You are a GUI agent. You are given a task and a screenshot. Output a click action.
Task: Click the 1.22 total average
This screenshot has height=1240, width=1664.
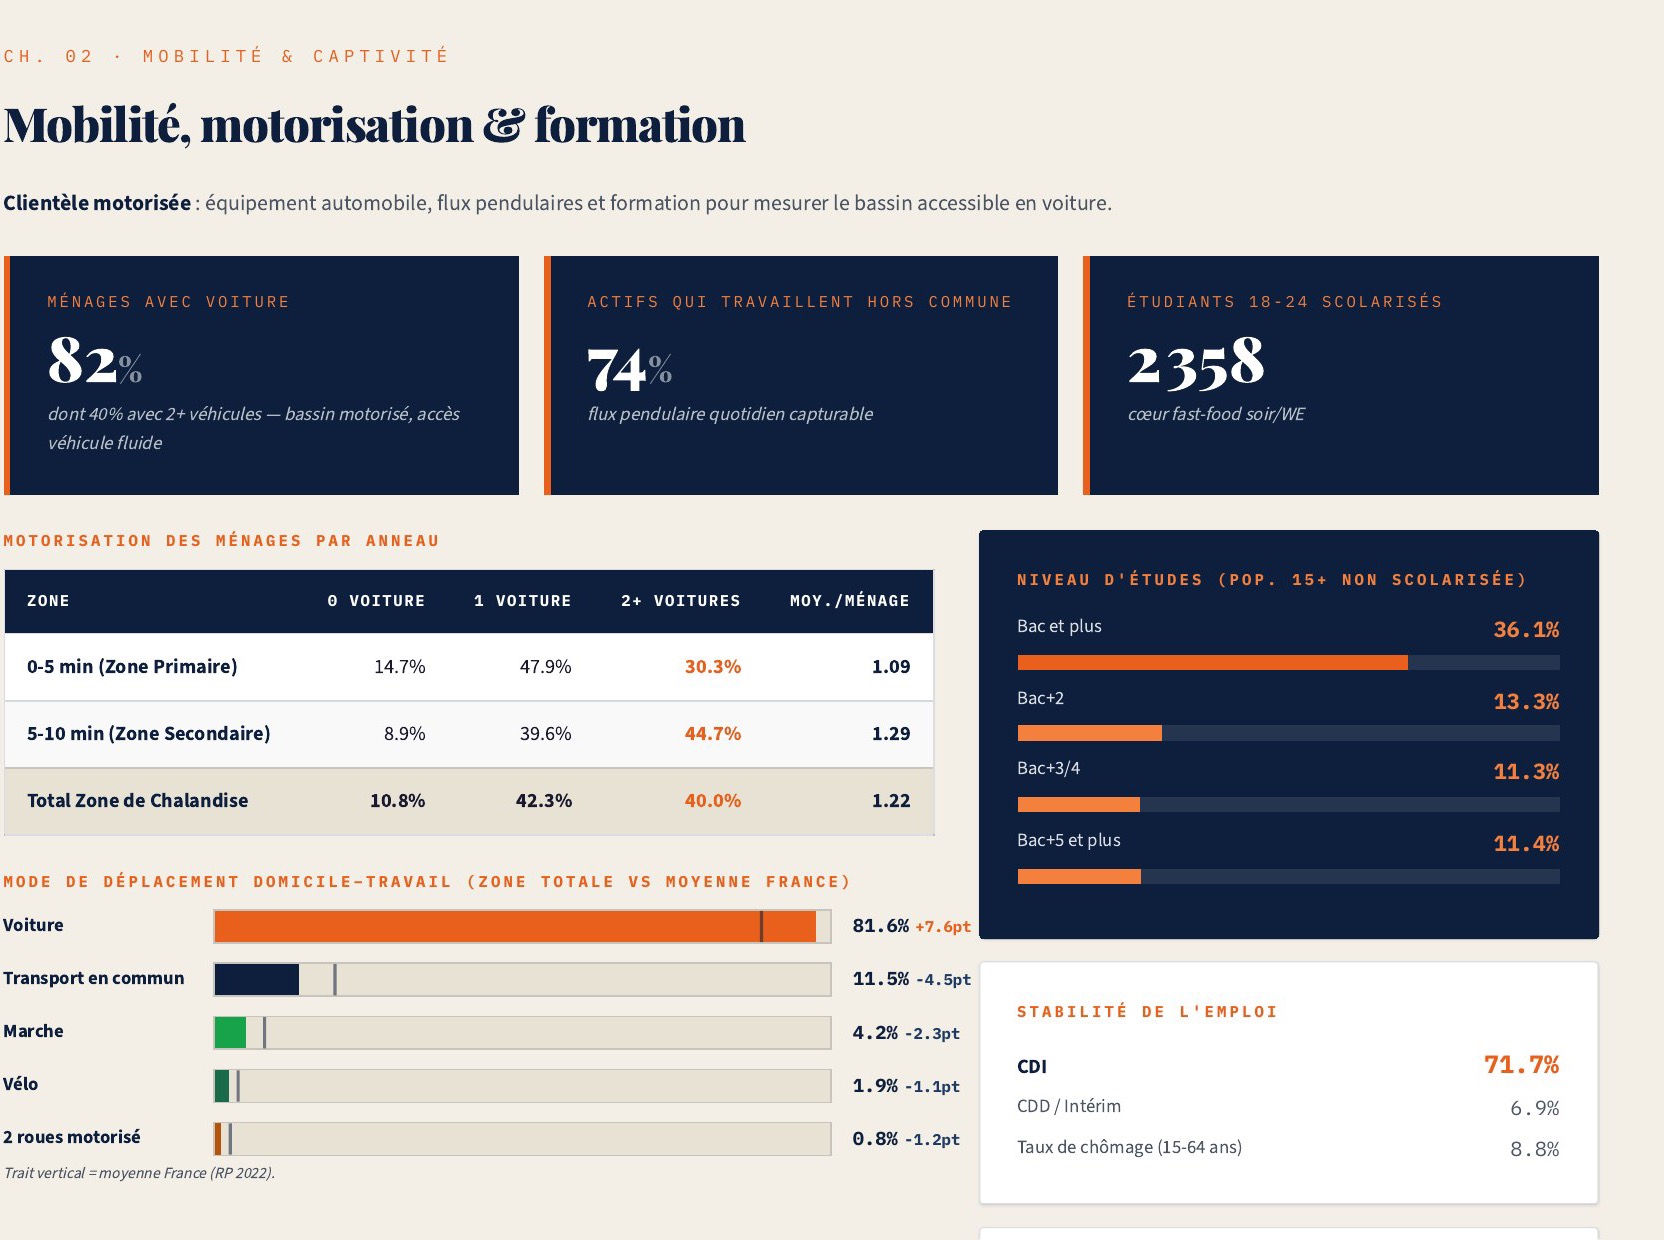pos(891,801)
